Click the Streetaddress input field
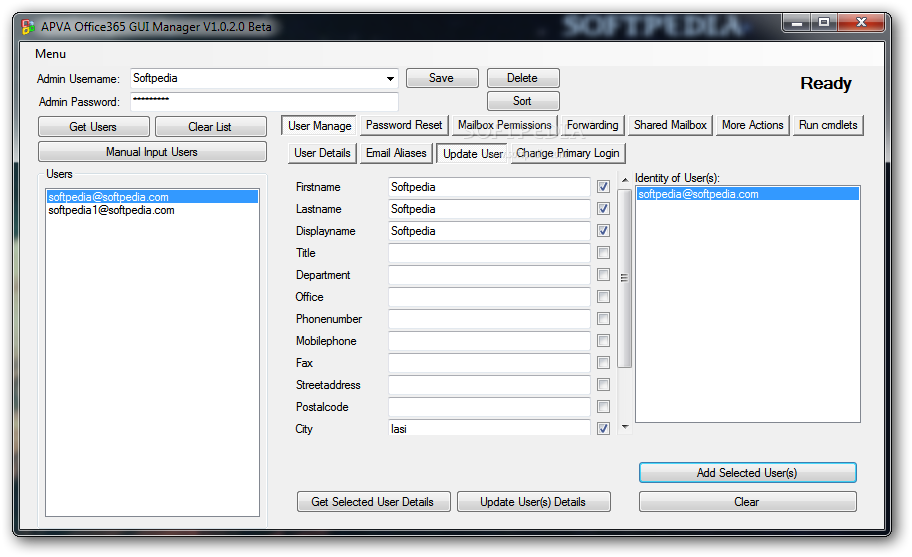The width and height of the screenshot is (912, 557). pos(489,385)
